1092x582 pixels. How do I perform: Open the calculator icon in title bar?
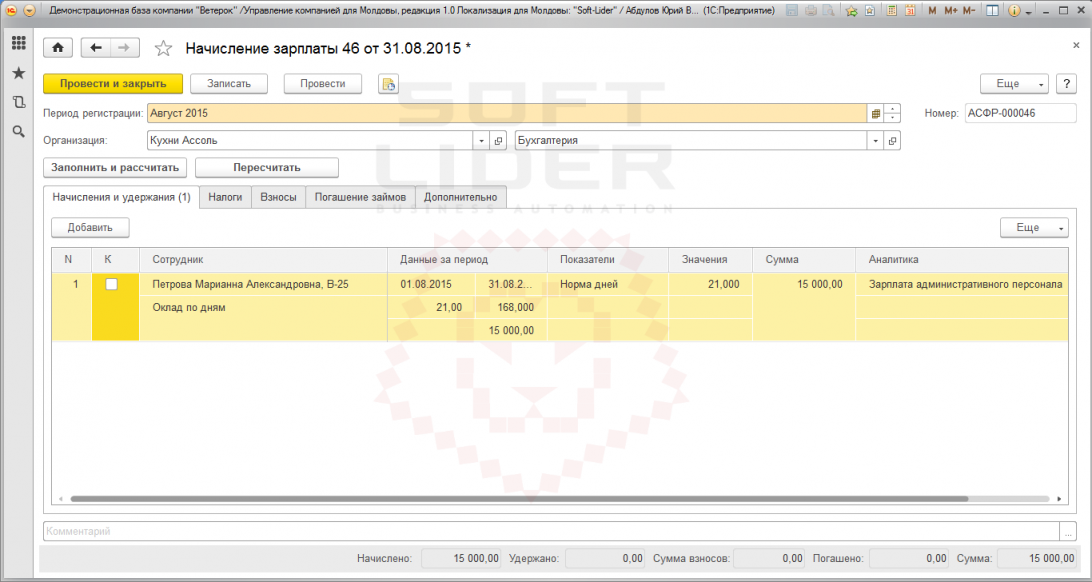[x=891, y=10]
